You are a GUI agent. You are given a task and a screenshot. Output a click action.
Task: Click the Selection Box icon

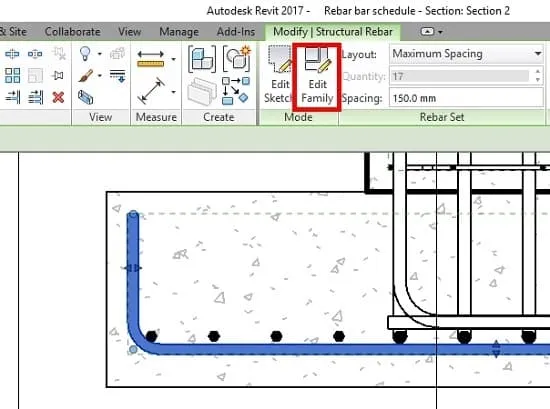pos(85,97)
